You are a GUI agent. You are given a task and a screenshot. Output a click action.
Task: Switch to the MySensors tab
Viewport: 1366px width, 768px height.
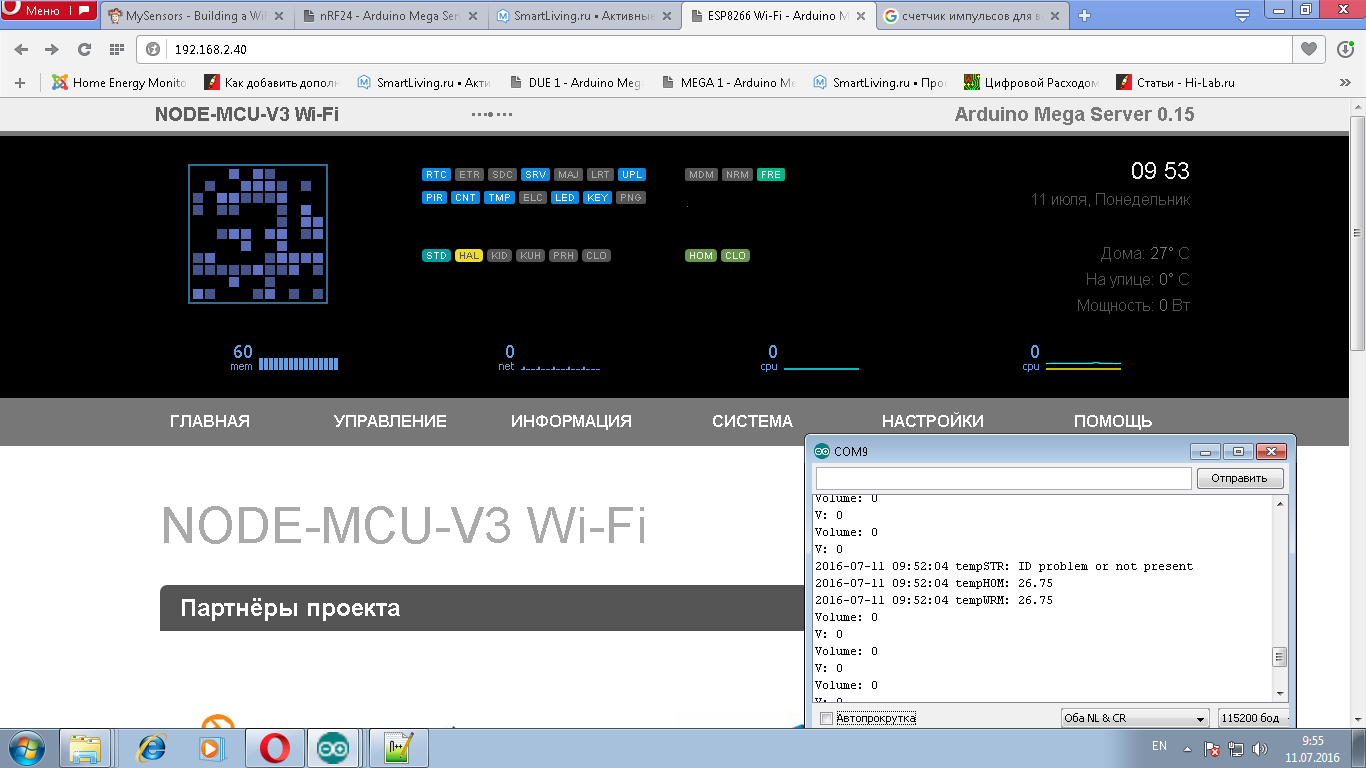199,16
